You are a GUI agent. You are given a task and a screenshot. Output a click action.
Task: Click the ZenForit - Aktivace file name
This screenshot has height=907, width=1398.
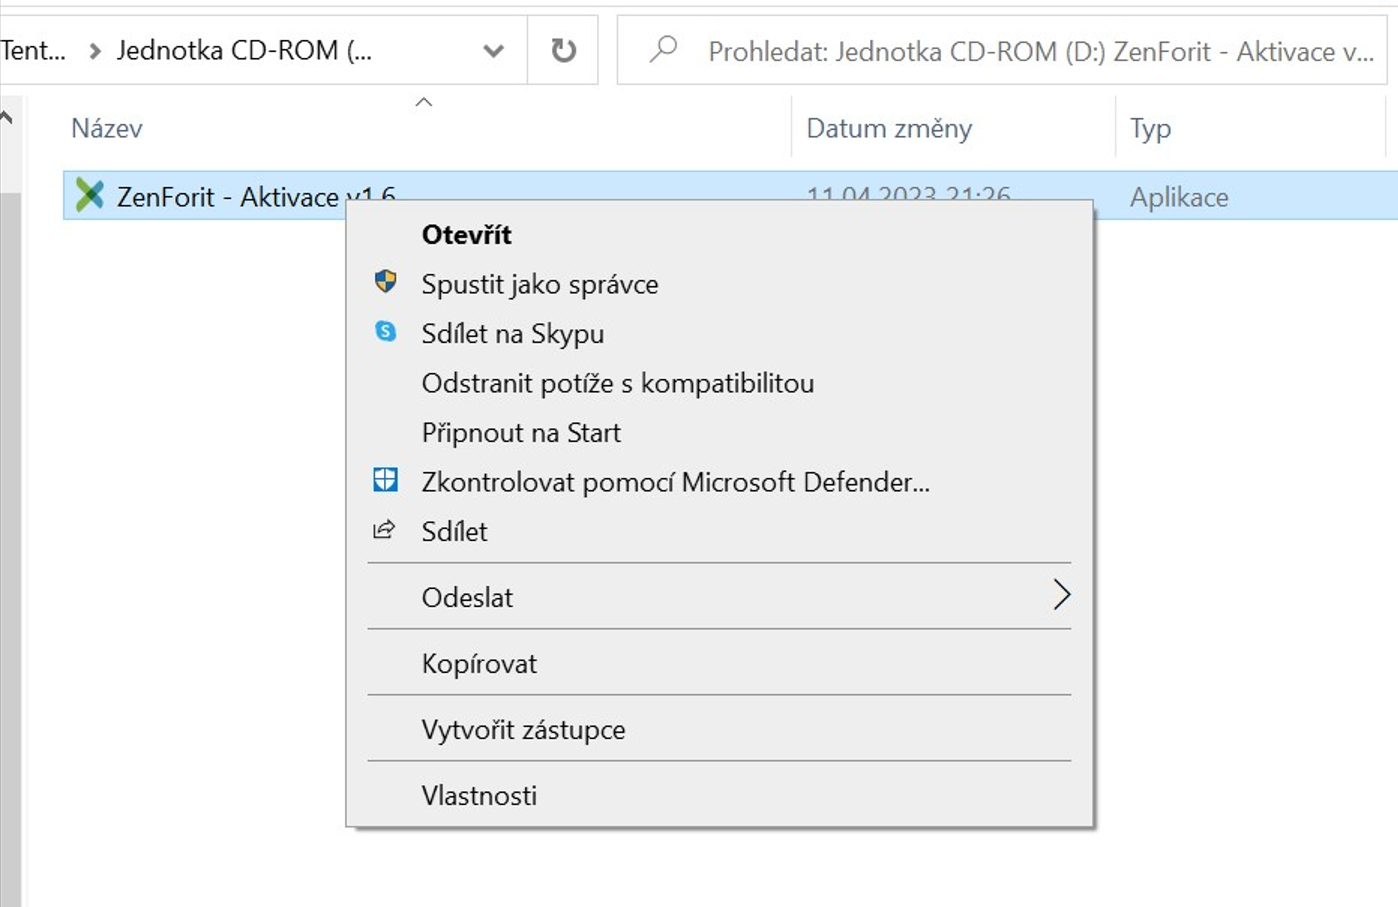point(256,196)
